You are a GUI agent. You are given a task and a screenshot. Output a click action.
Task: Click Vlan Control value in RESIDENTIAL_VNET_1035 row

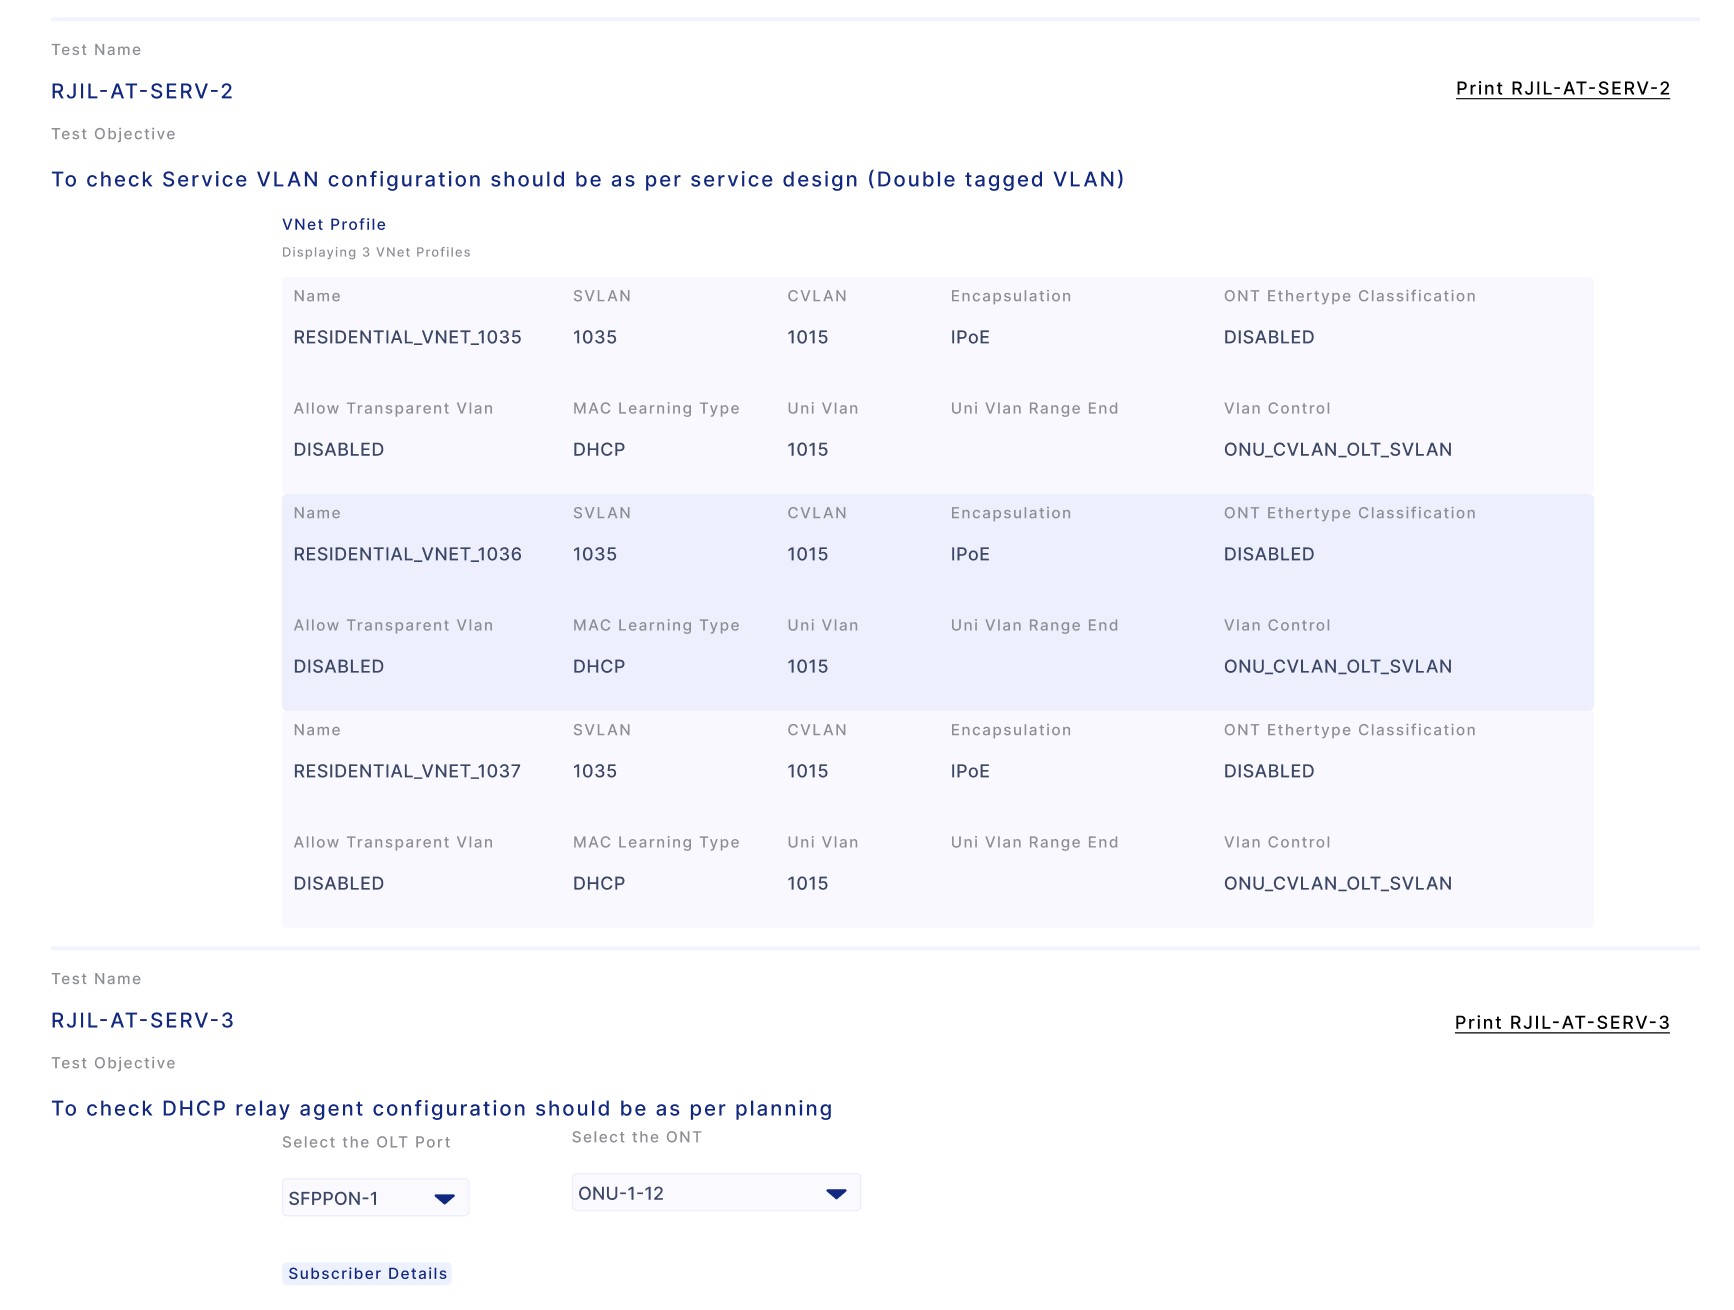1337,450
